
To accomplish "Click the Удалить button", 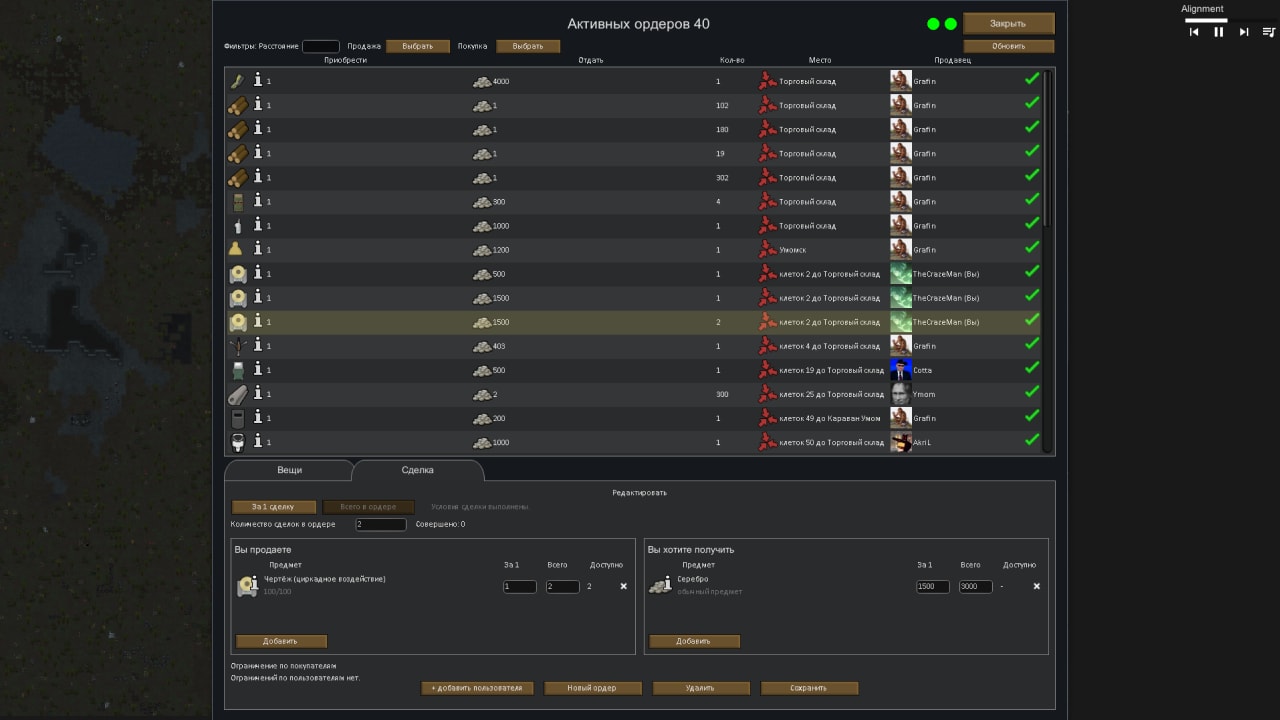I will click(x=701, y=688).
